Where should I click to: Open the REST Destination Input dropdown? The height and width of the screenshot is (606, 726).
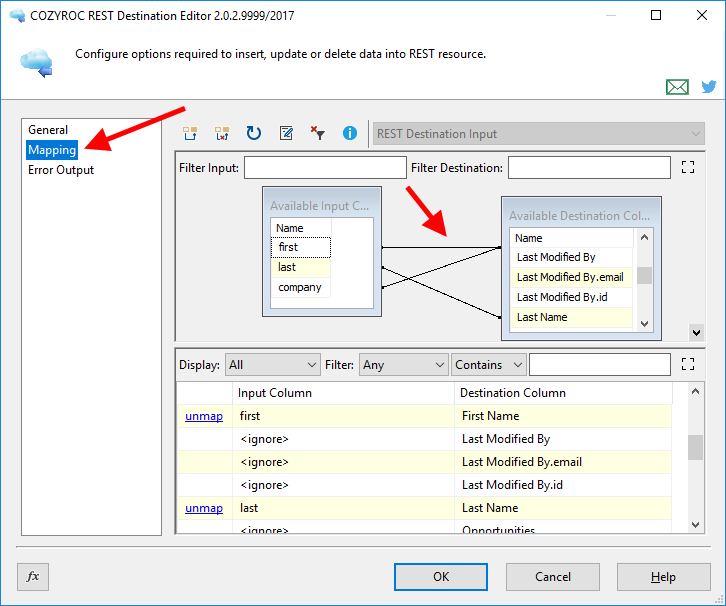pyautogui.click(x=538, y=134)
